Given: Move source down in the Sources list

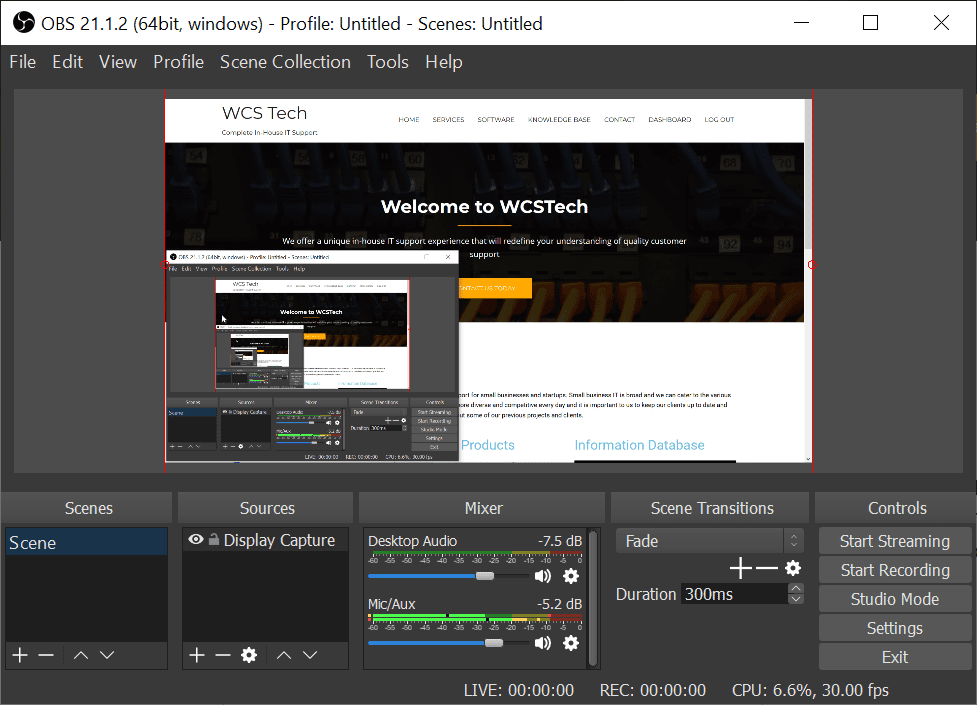Looking at the screenshot, I should click(x=310, y=655).
